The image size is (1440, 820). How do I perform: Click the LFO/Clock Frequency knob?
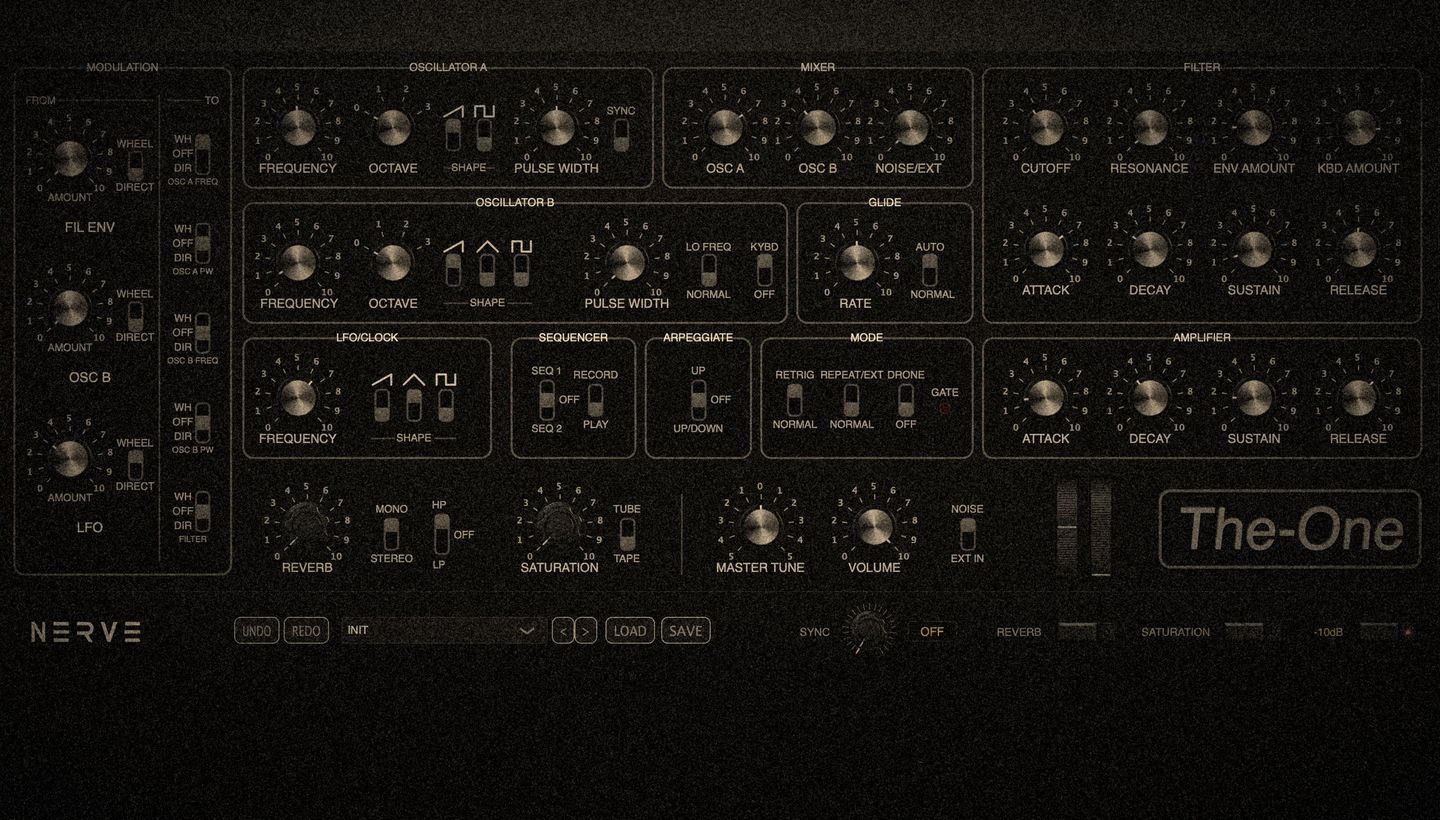tap(298, 397)
